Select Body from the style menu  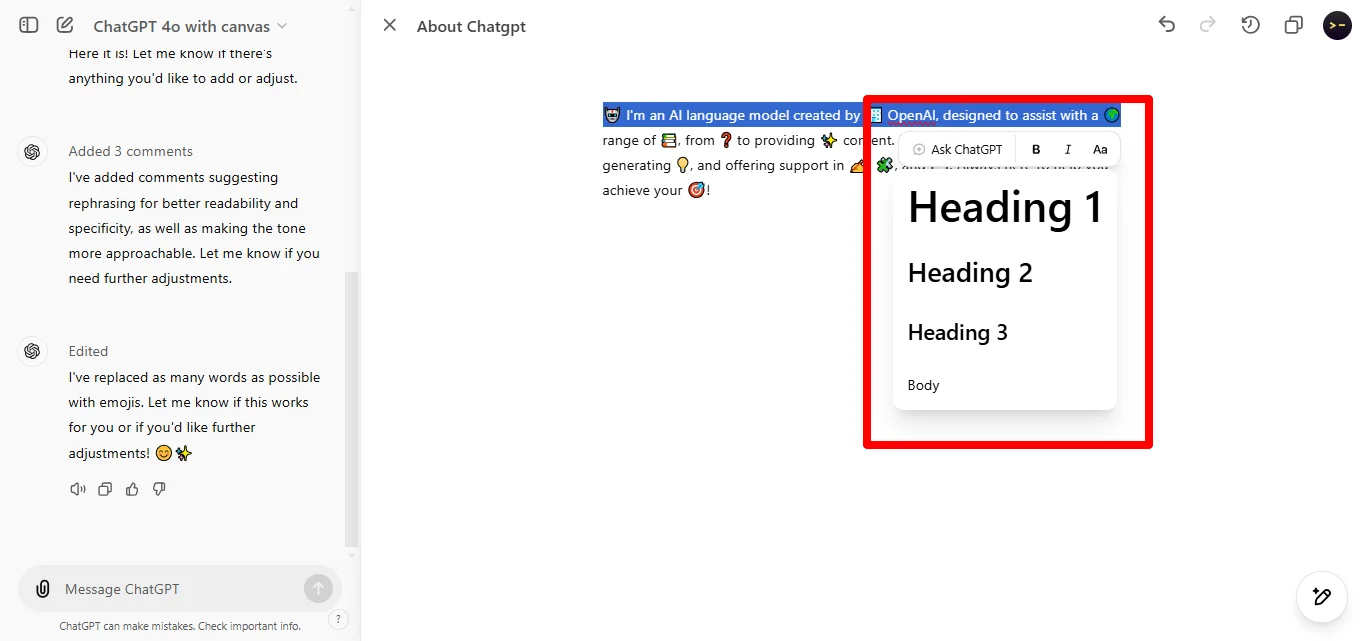[923, 385]
